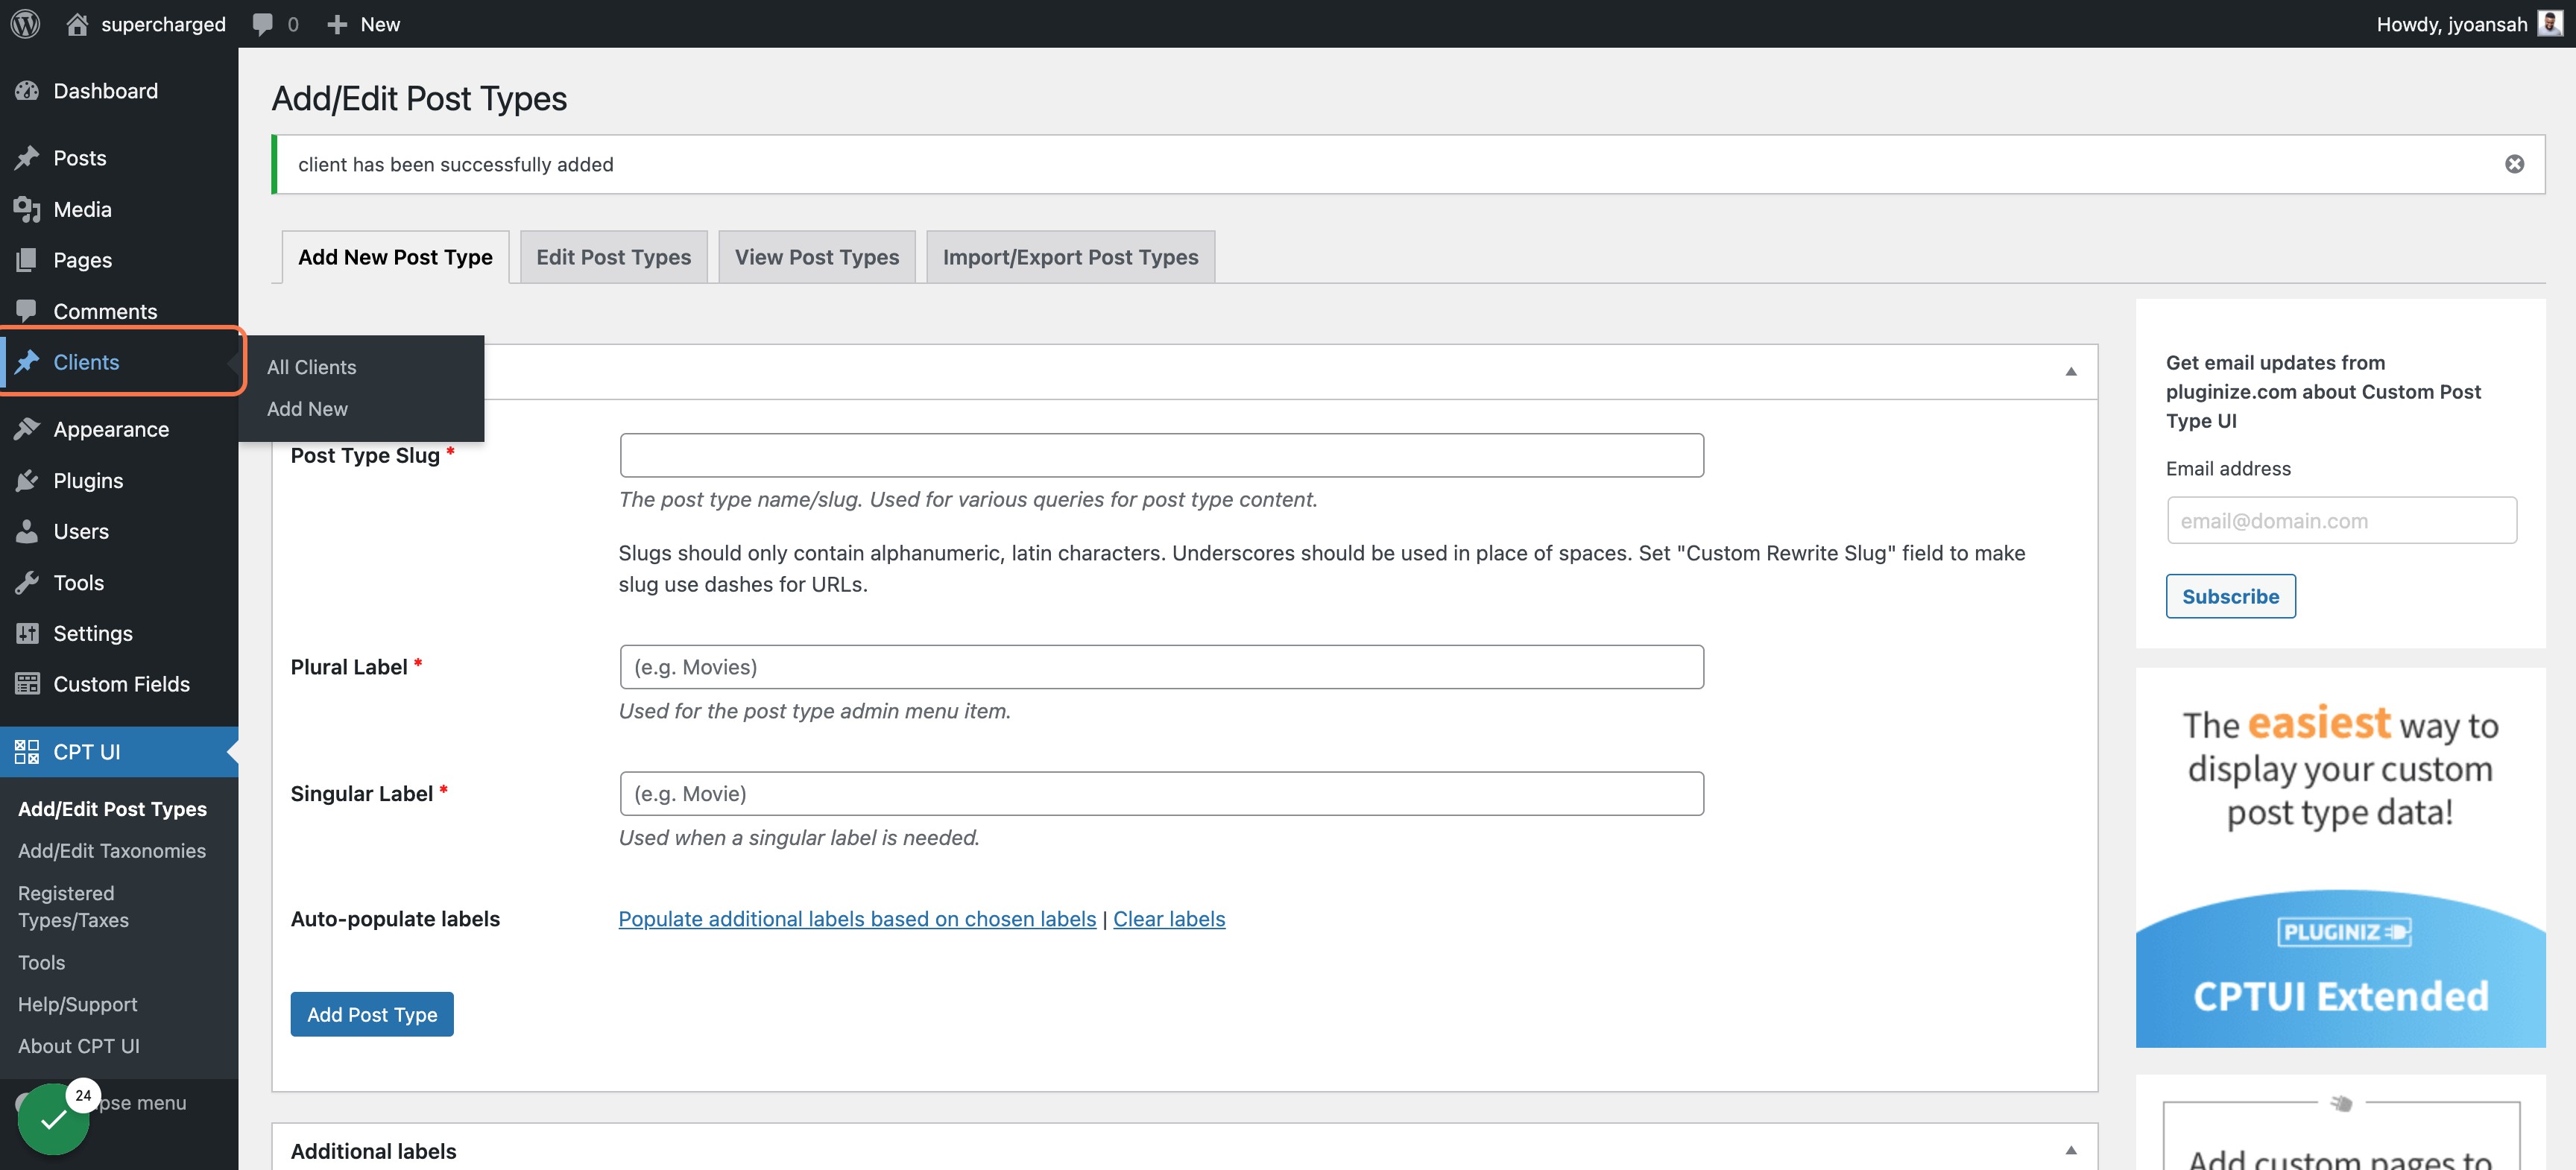Viewport: 2576px width, 1170px height.
Task: Open Help/Support in CPT UI menu
Action: [78, 1004]
